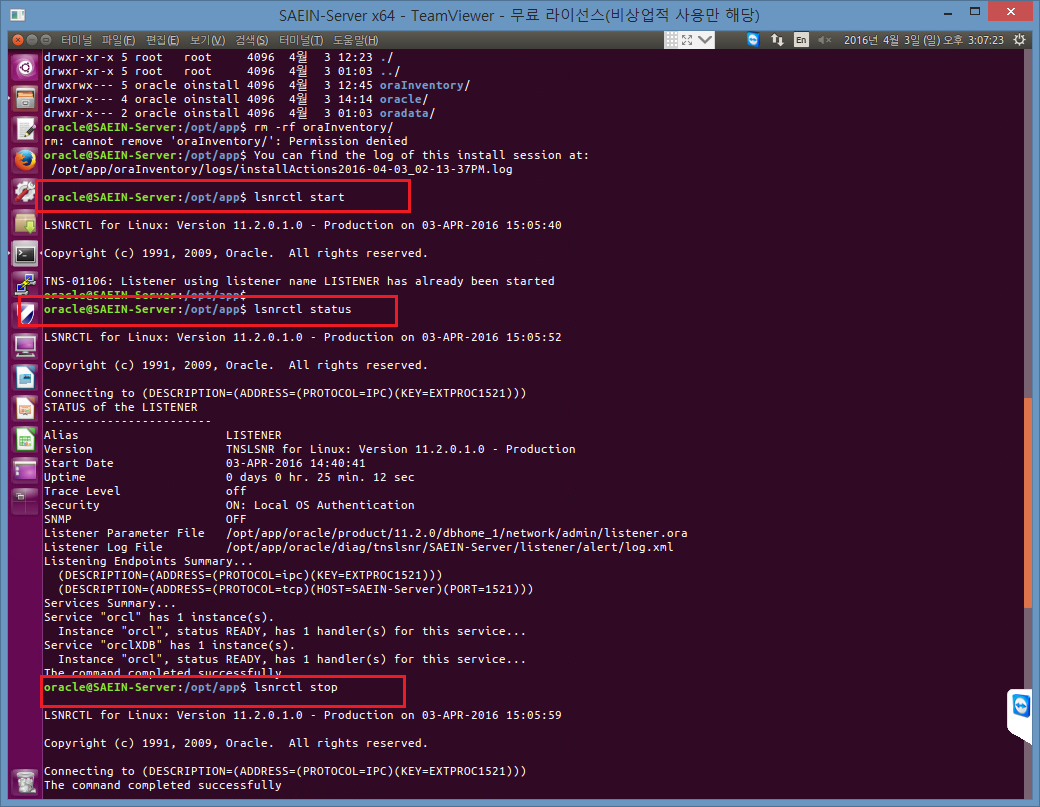Grab the TeamViewer toolbar dotted handle
The width and height of the screenshot is (1040, 807).
click(x=671, y=40)
